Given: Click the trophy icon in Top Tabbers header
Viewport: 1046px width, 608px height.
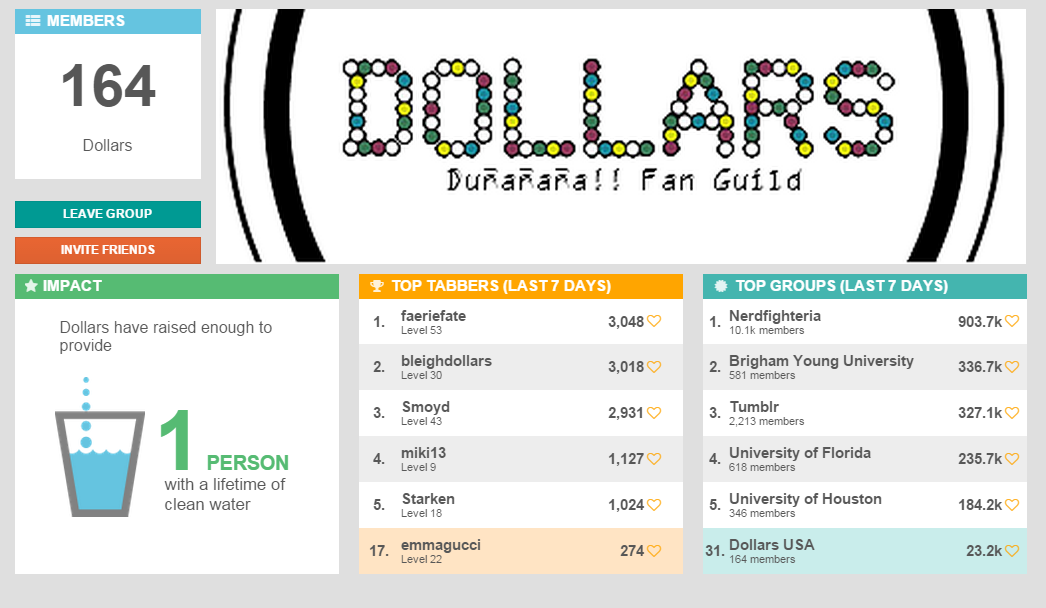Looking at the screenshot, I should pos(377,286).
